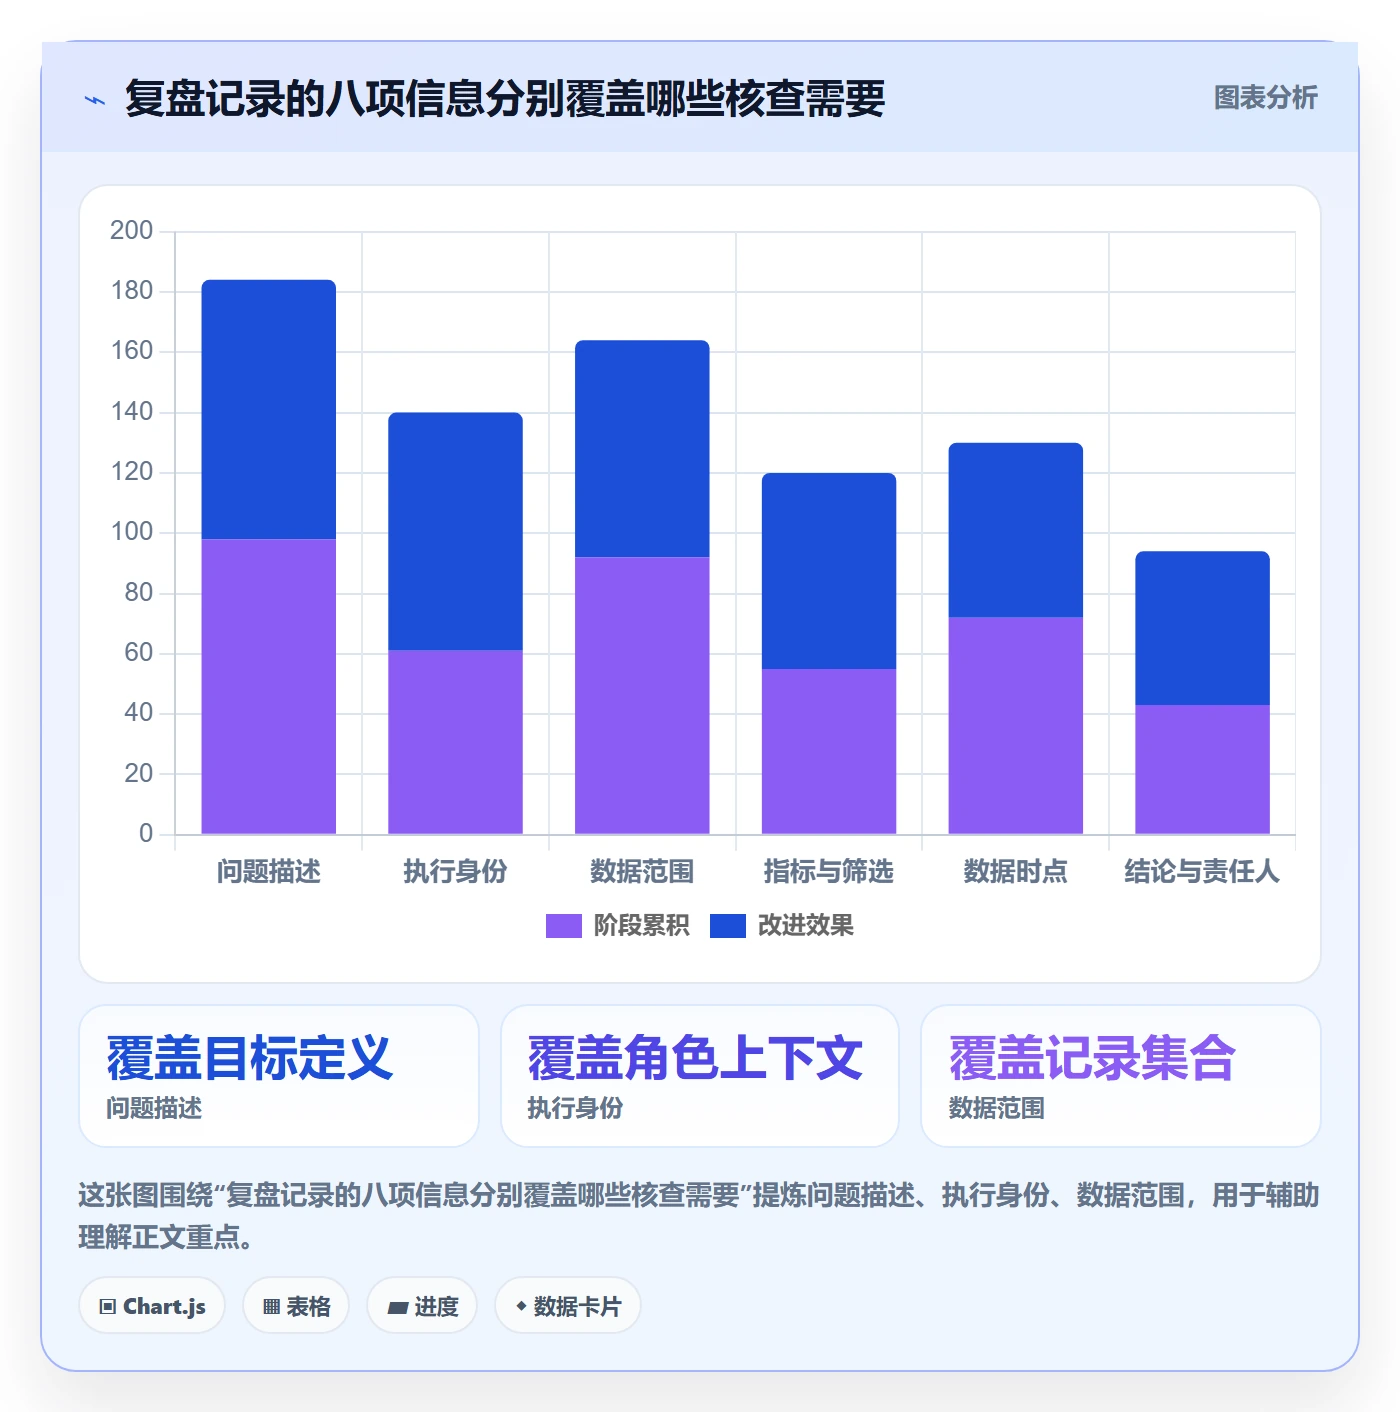Click the Chart.js tag chip
Screen dimensions: 1400x1412
152,1306
